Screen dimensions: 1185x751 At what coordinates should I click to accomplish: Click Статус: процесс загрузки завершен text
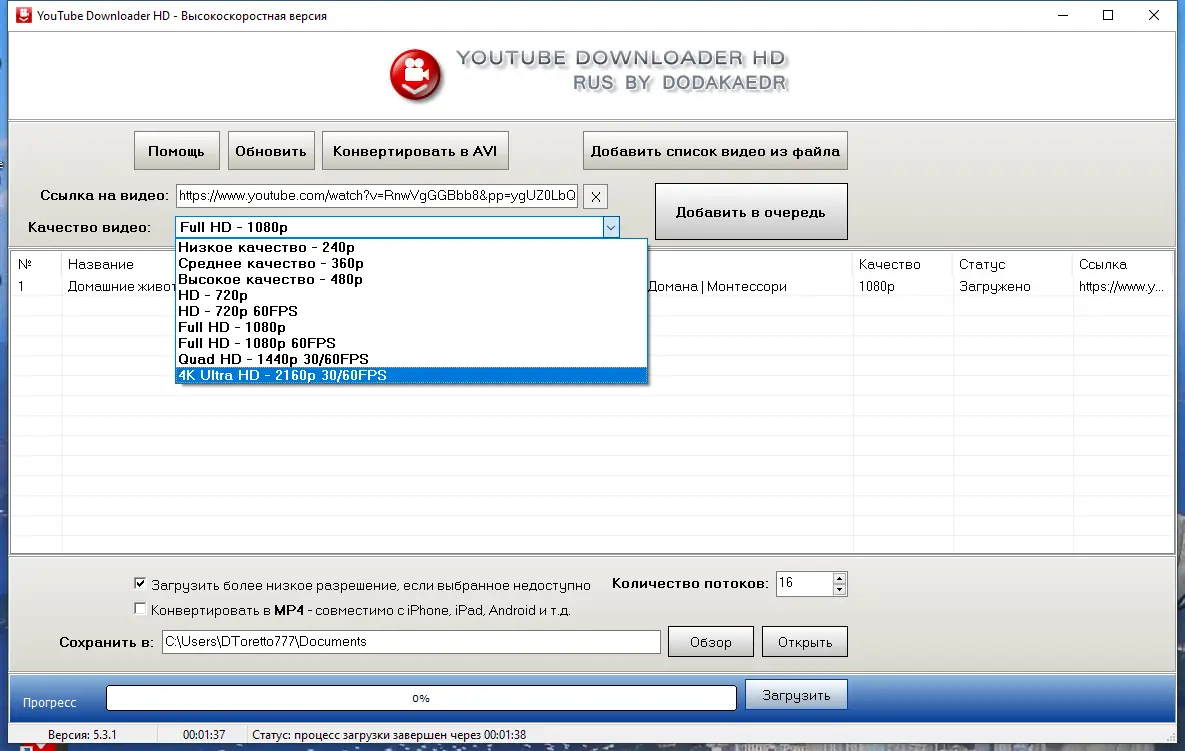coord(388,734)
